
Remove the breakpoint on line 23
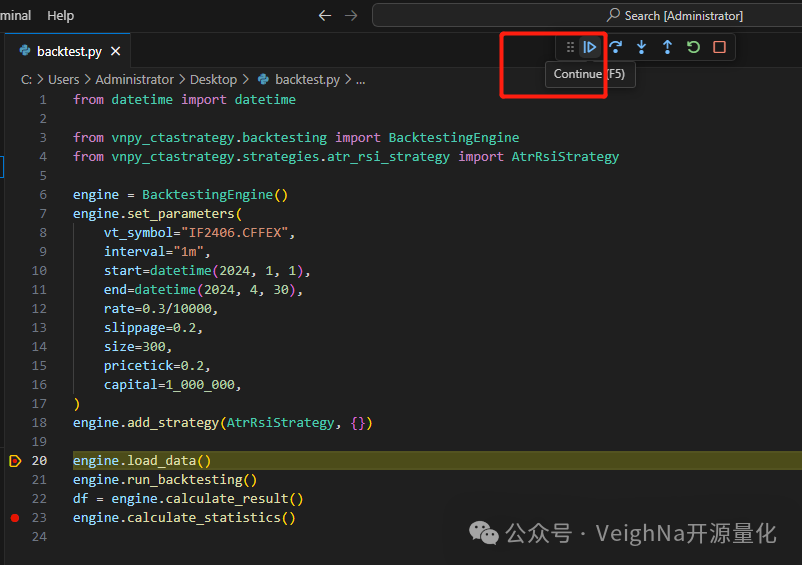click(14, 518)
